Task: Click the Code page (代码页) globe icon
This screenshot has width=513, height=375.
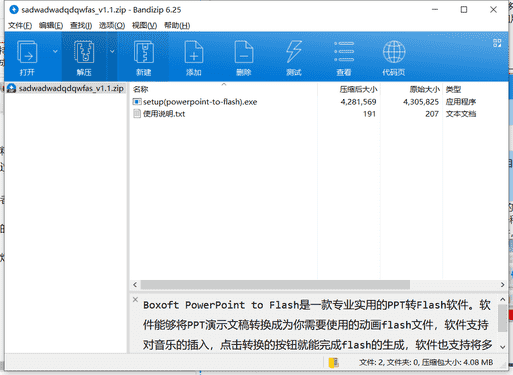Action: point(394,52)
